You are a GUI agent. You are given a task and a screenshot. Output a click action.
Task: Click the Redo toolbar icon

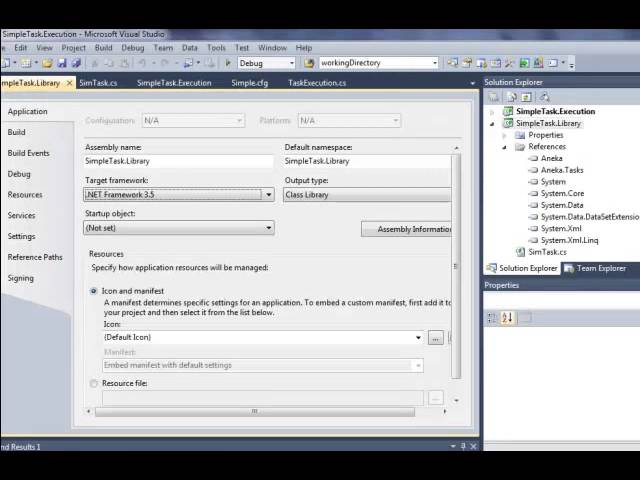164,63
